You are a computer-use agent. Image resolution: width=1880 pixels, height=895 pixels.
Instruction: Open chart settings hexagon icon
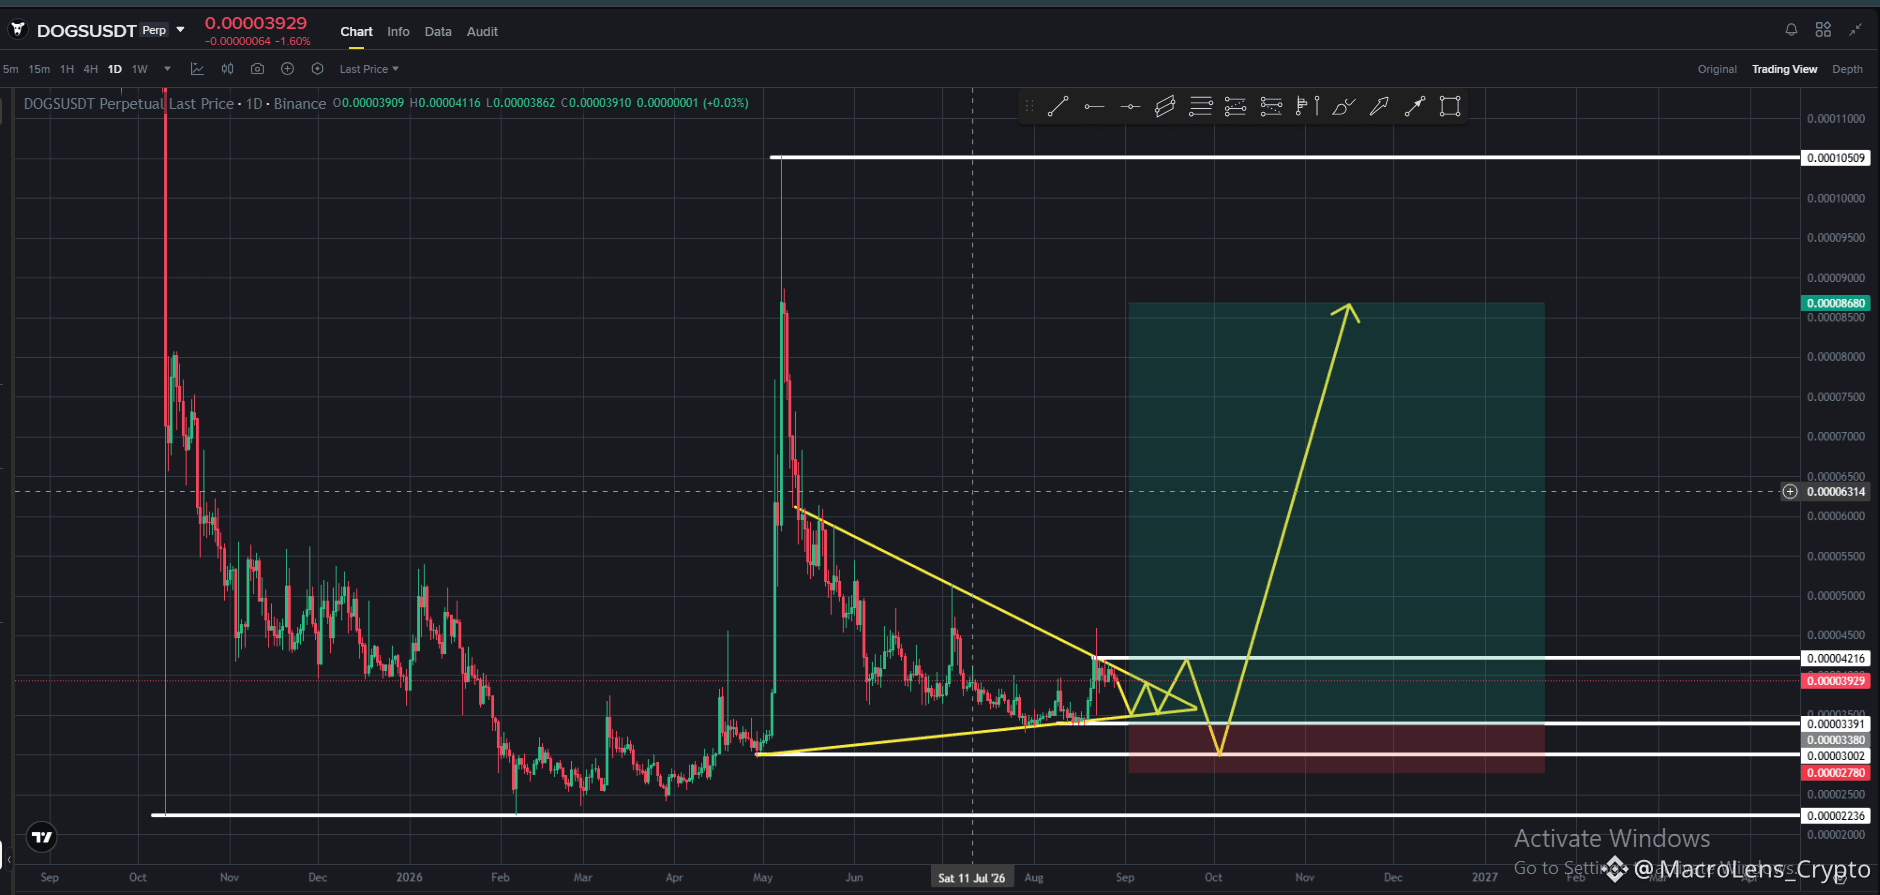tap(317, 69)
